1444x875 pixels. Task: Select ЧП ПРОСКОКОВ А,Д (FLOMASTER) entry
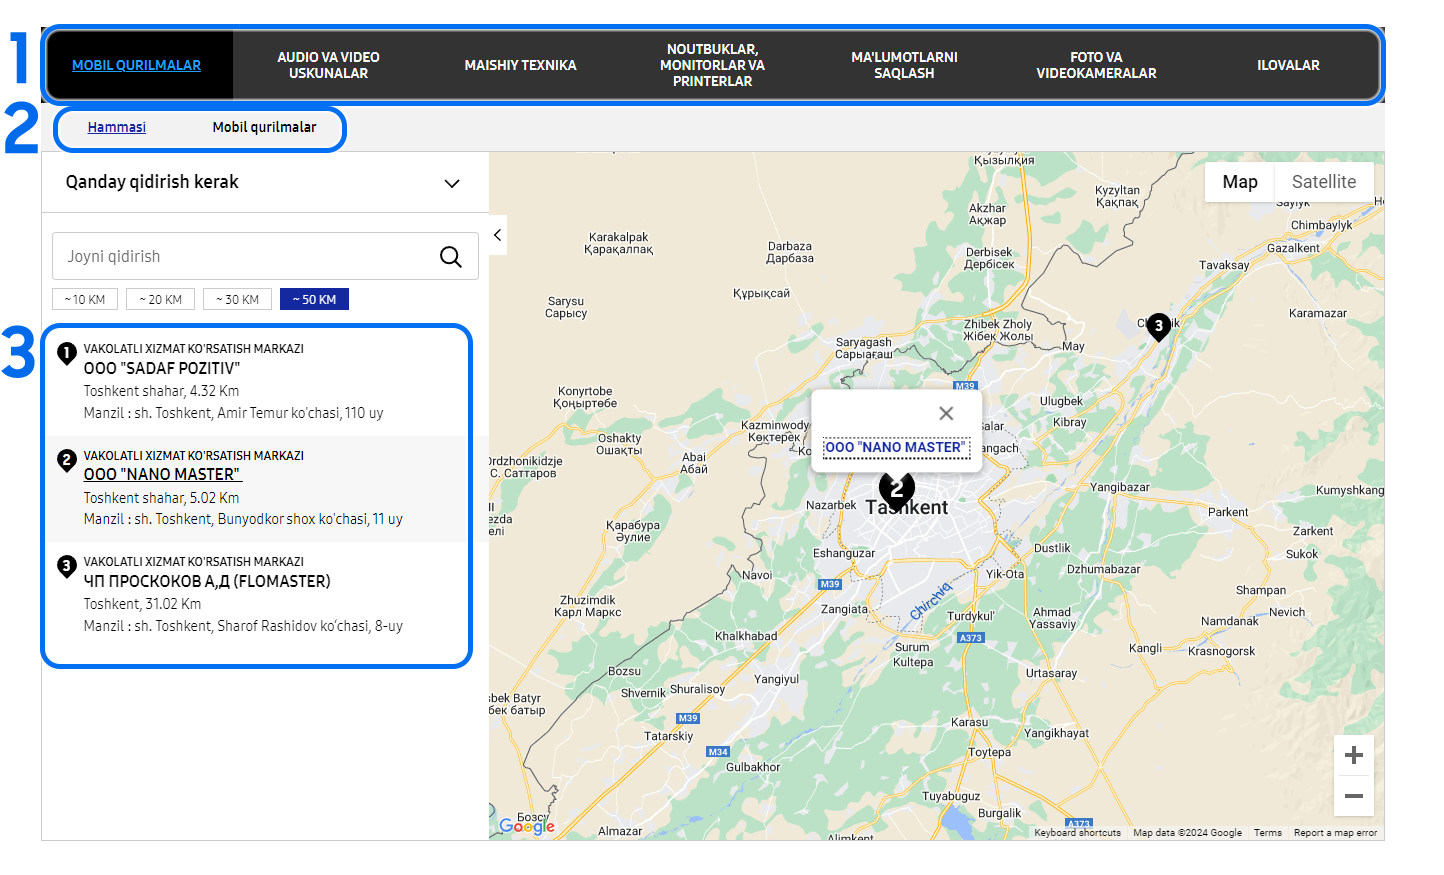(x=207, y=581)
